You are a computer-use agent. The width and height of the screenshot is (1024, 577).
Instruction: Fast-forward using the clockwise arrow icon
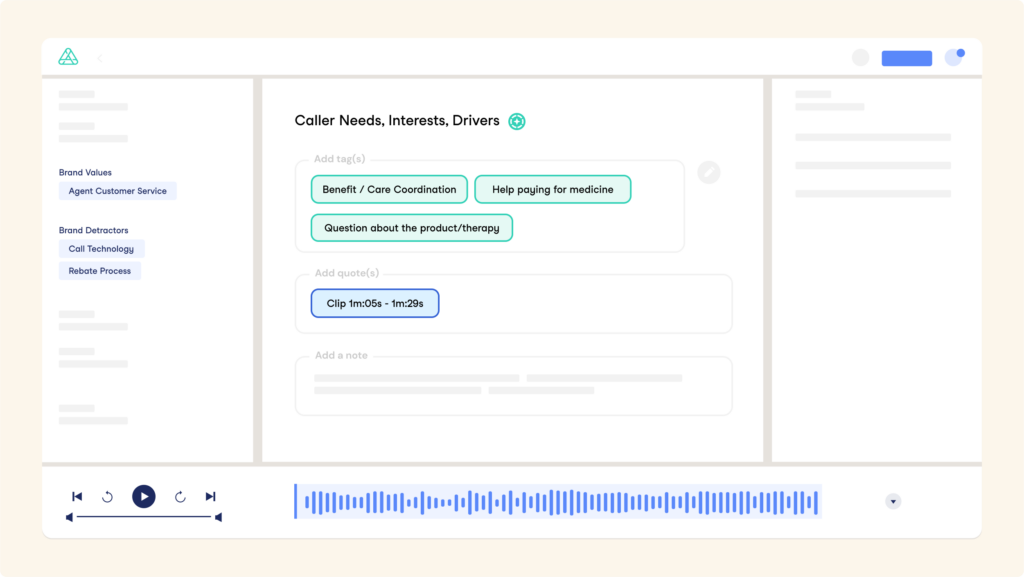[x=180, y=497]
